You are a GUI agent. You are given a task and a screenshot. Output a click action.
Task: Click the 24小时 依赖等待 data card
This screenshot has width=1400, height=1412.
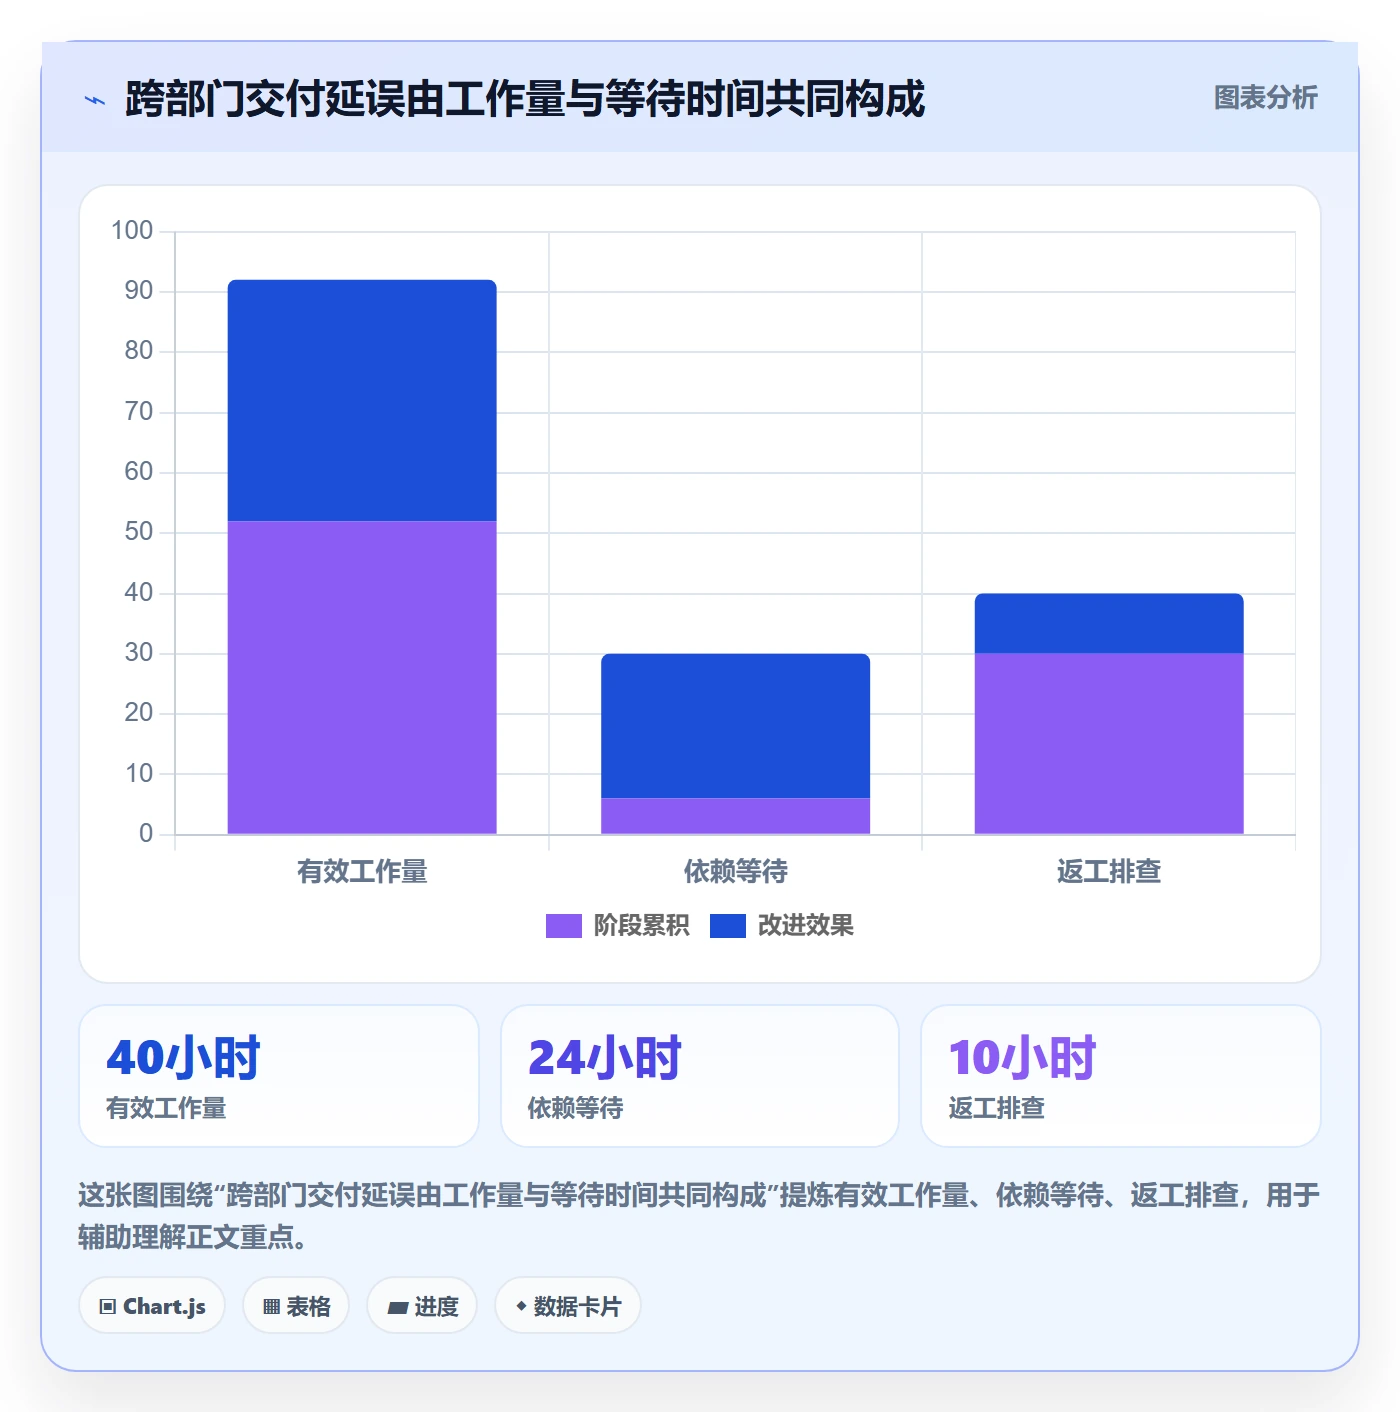[700, 1076]
